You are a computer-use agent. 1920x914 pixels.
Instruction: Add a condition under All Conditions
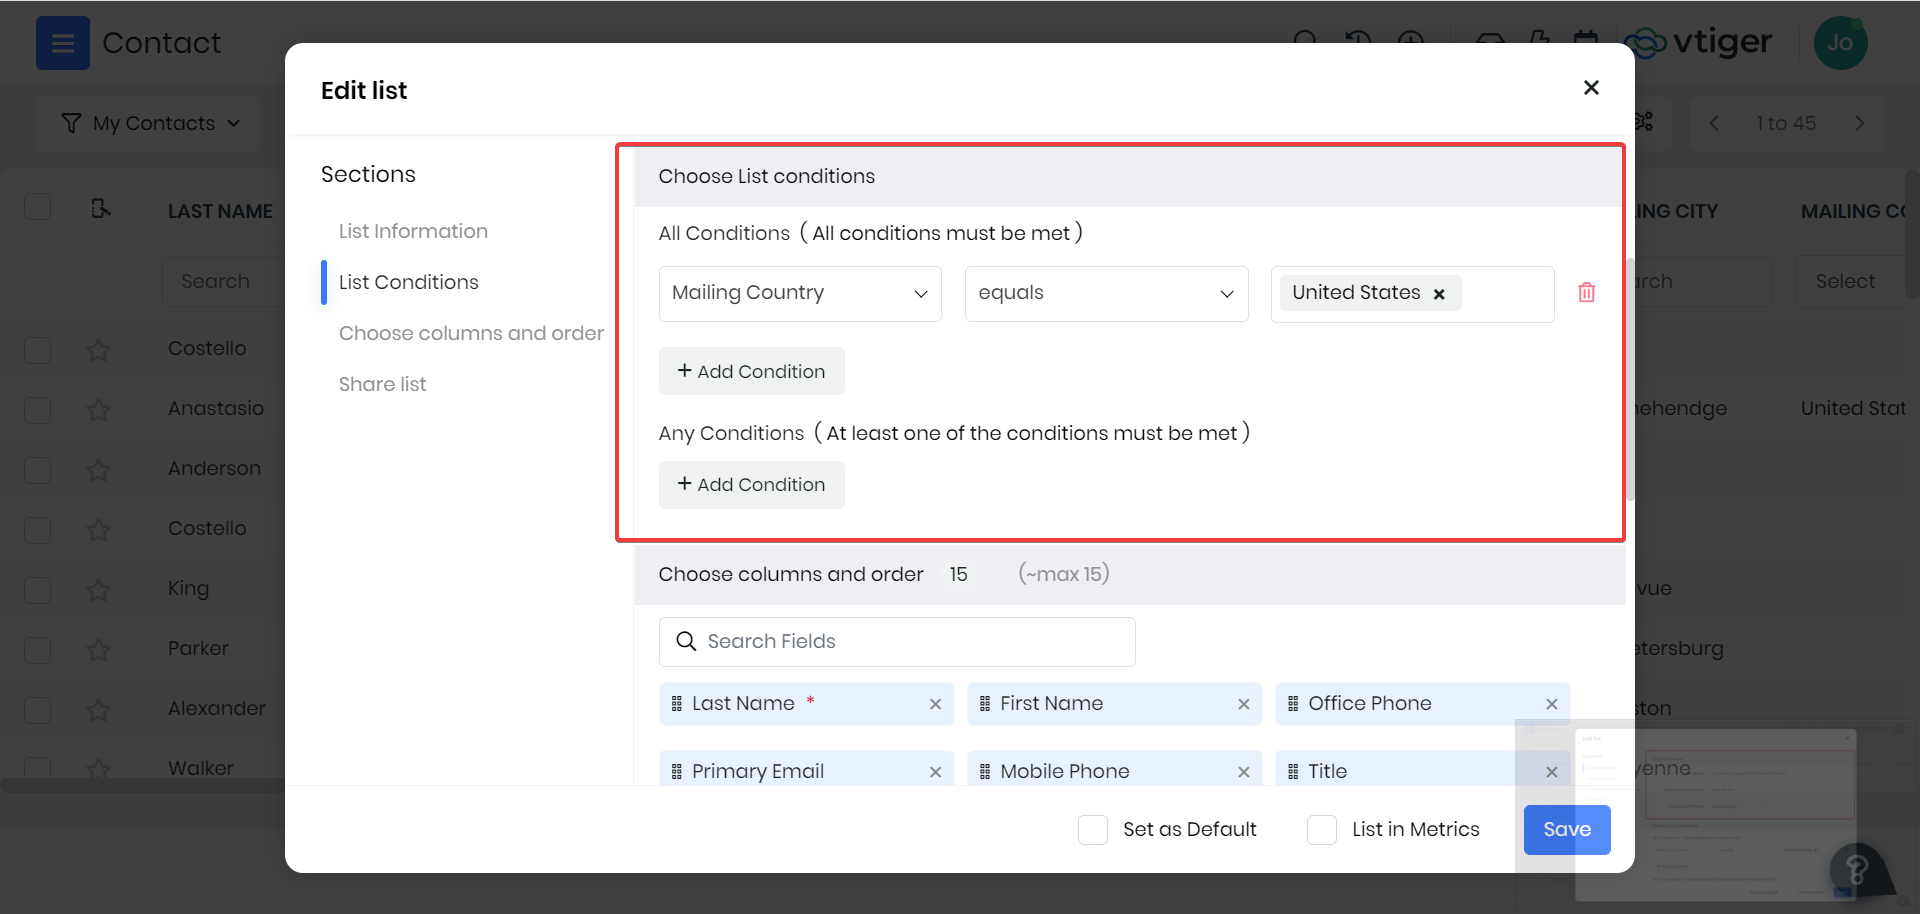click(751, 370)
